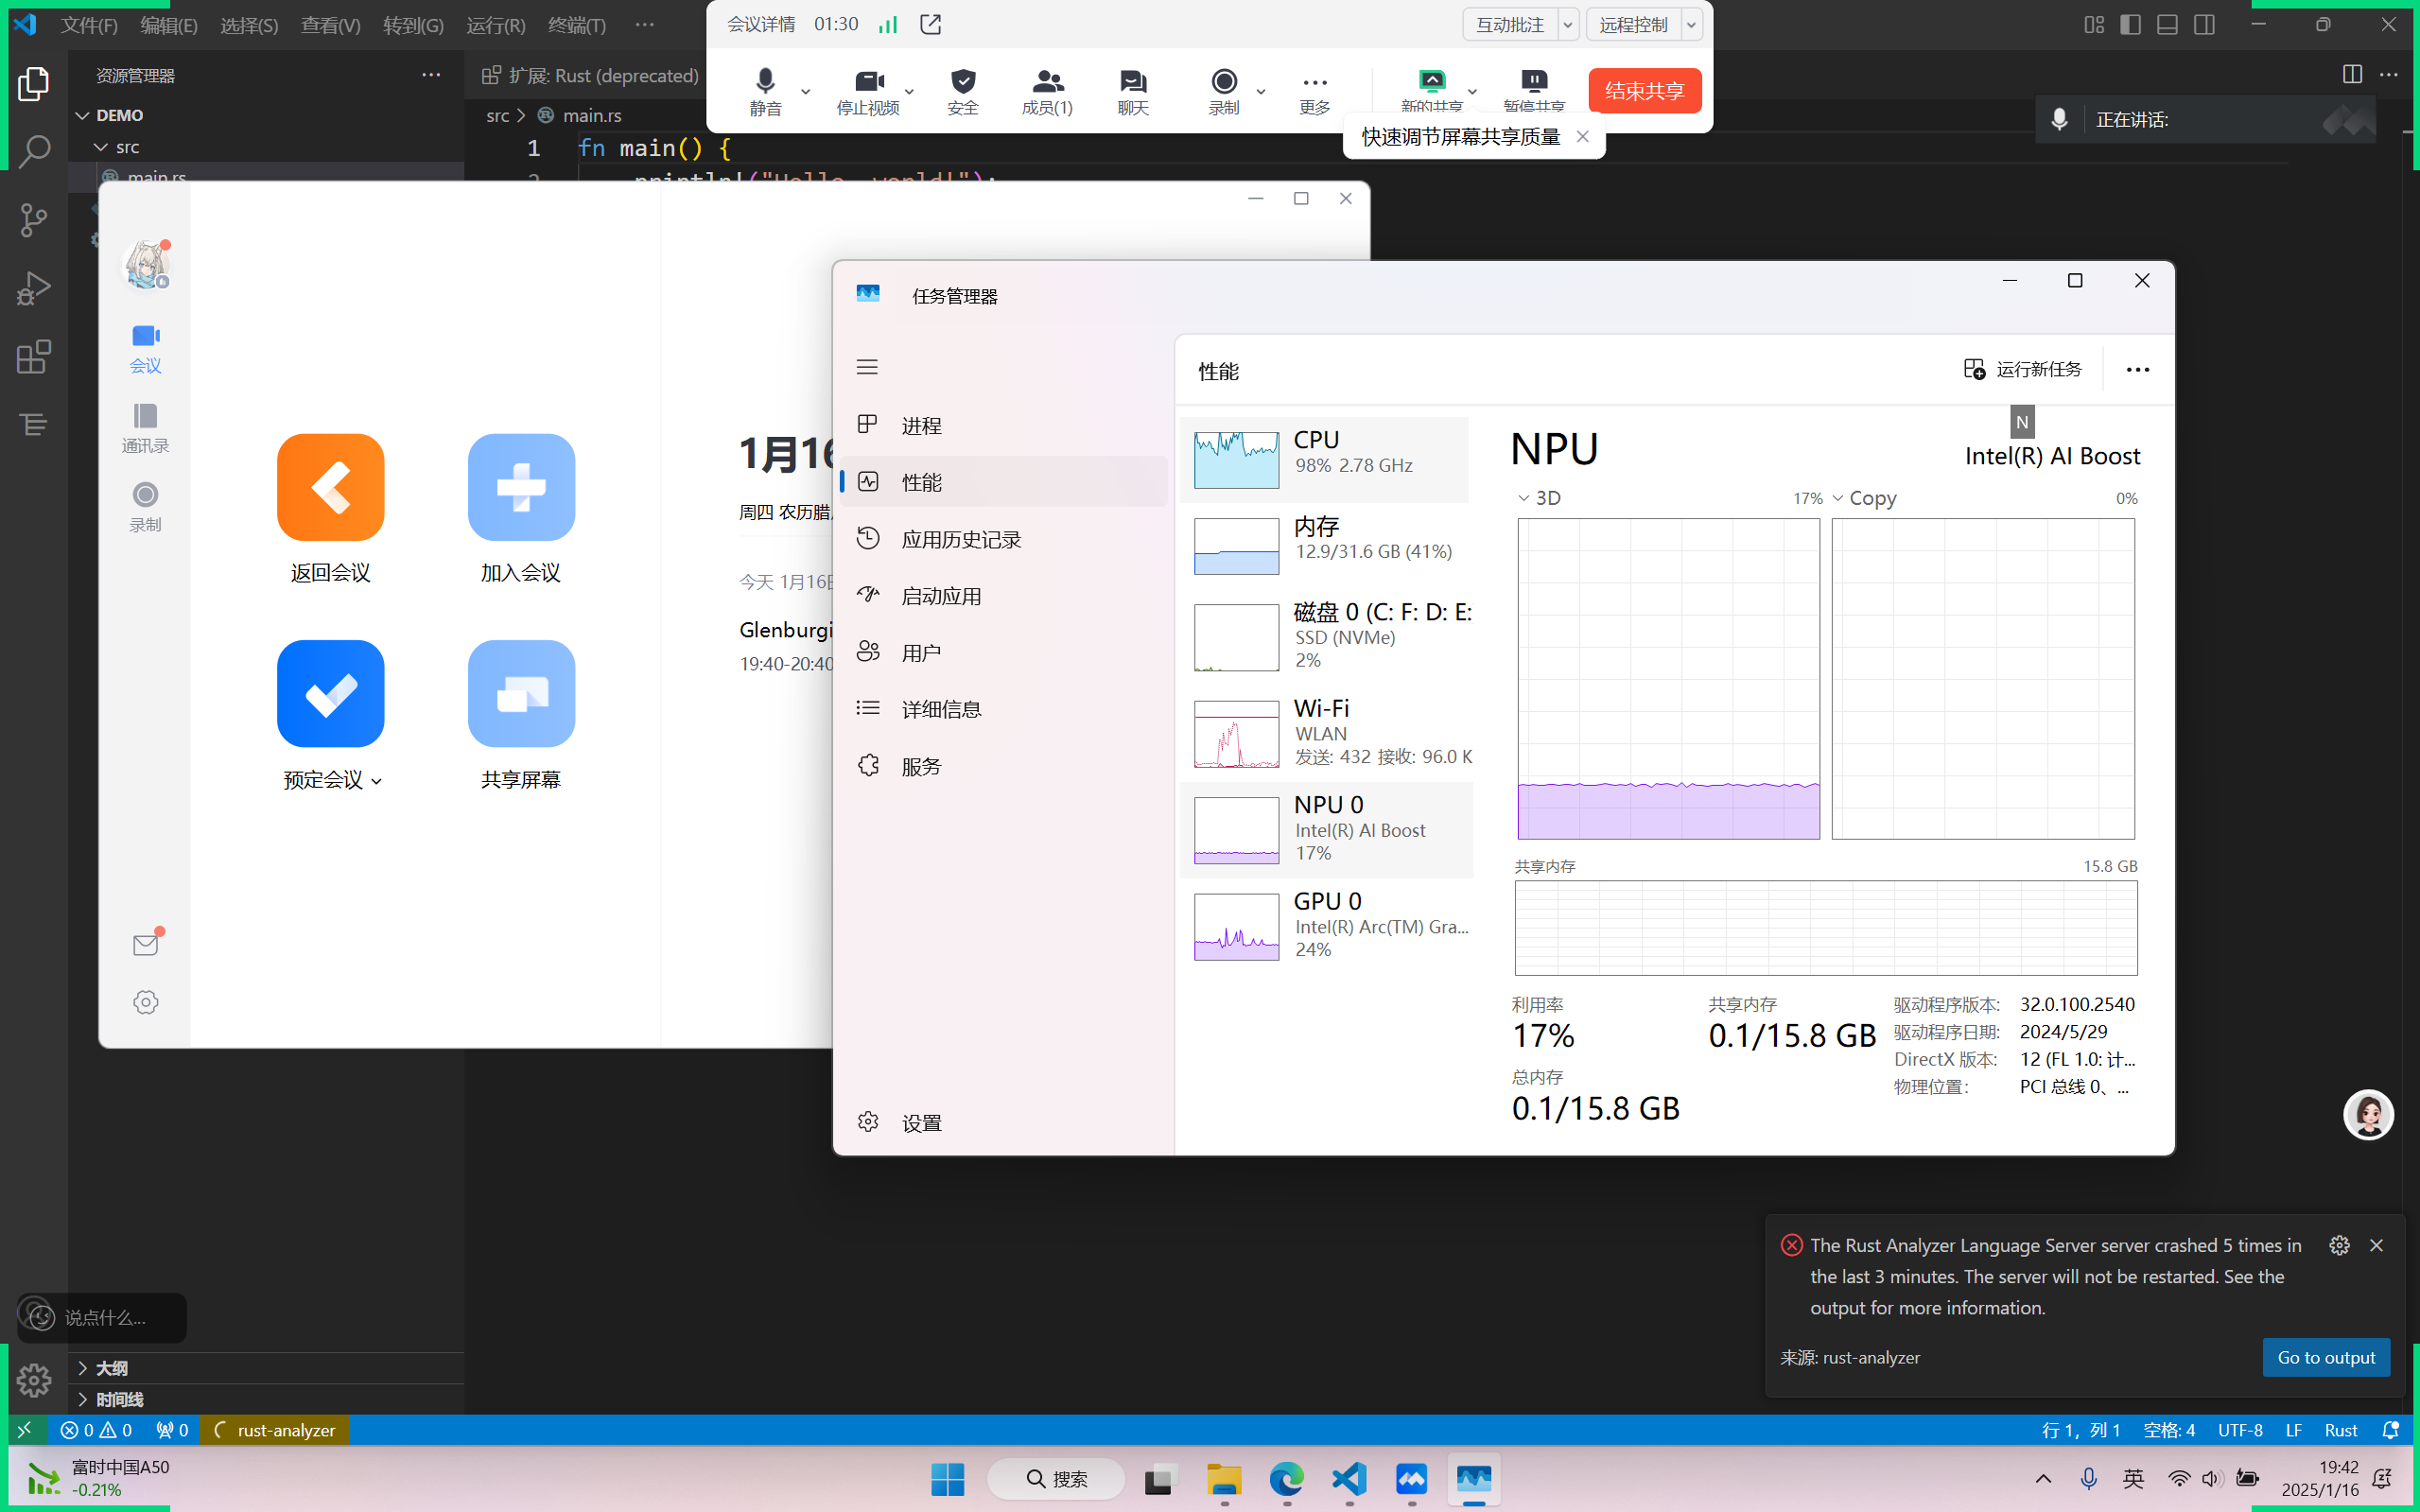
Task: View the 成员(1) members list
Action: coord(1046,91)
